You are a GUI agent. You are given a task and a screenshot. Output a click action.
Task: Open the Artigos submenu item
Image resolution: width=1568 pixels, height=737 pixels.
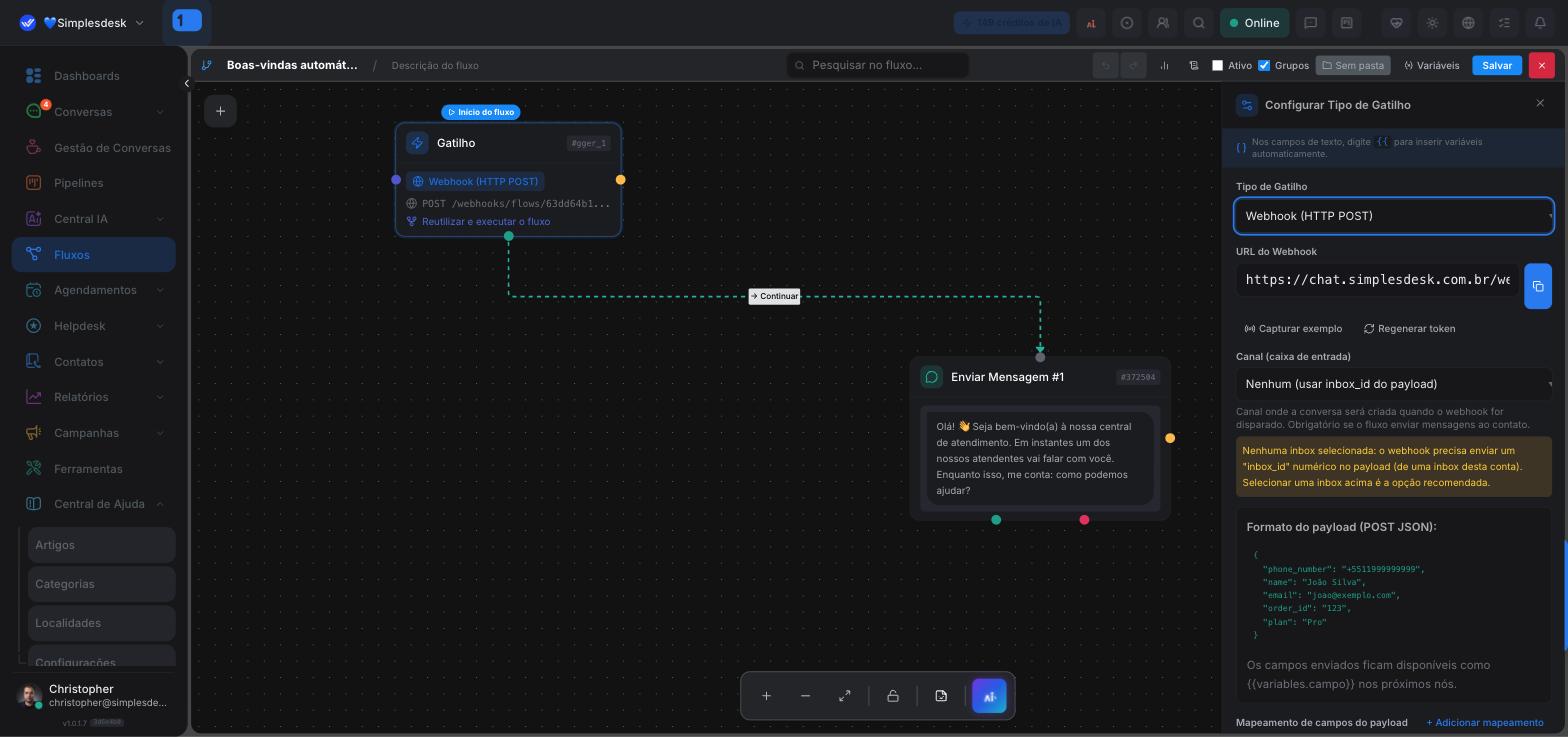tap(102, 545)
